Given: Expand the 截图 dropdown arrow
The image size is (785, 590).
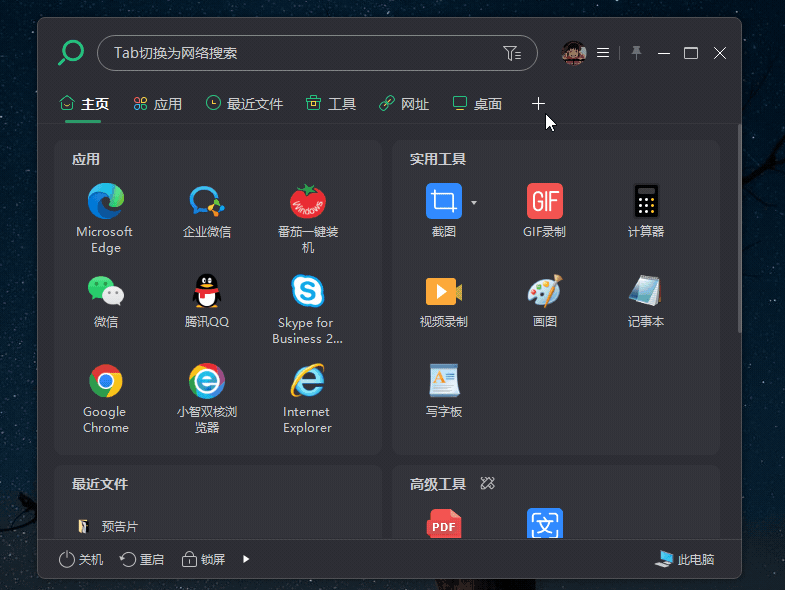Looking at the screenshot, I should pyautogui.click(x=474, y=202).
